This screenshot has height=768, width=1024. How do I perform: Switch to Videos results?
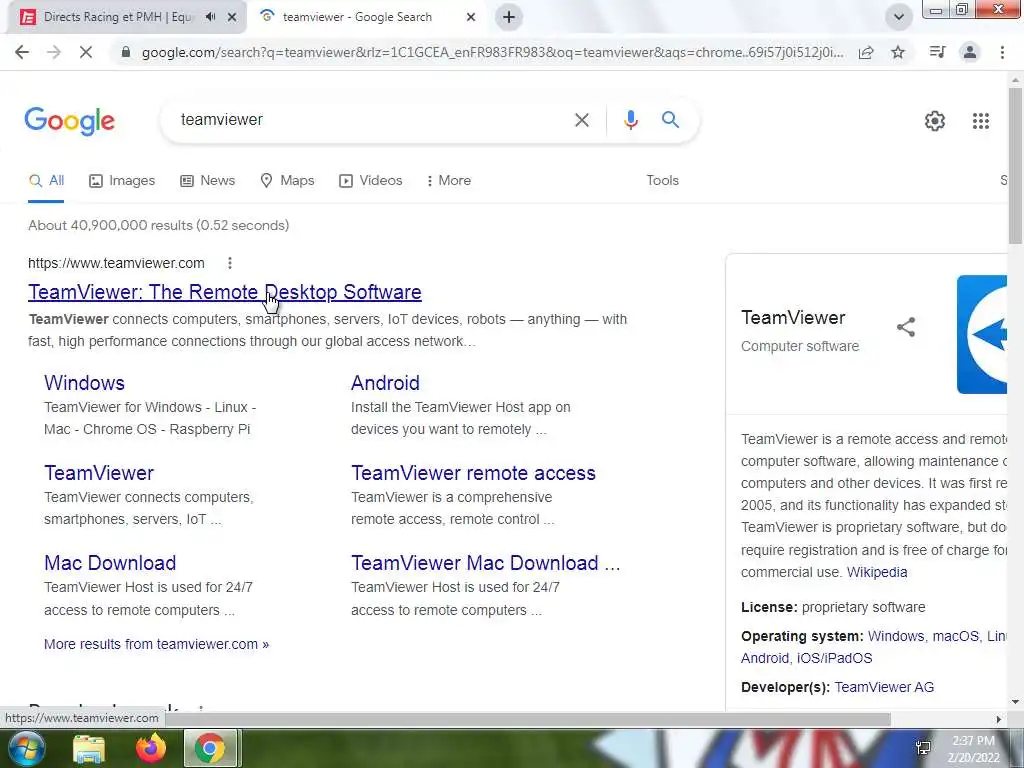click(370, 181)
